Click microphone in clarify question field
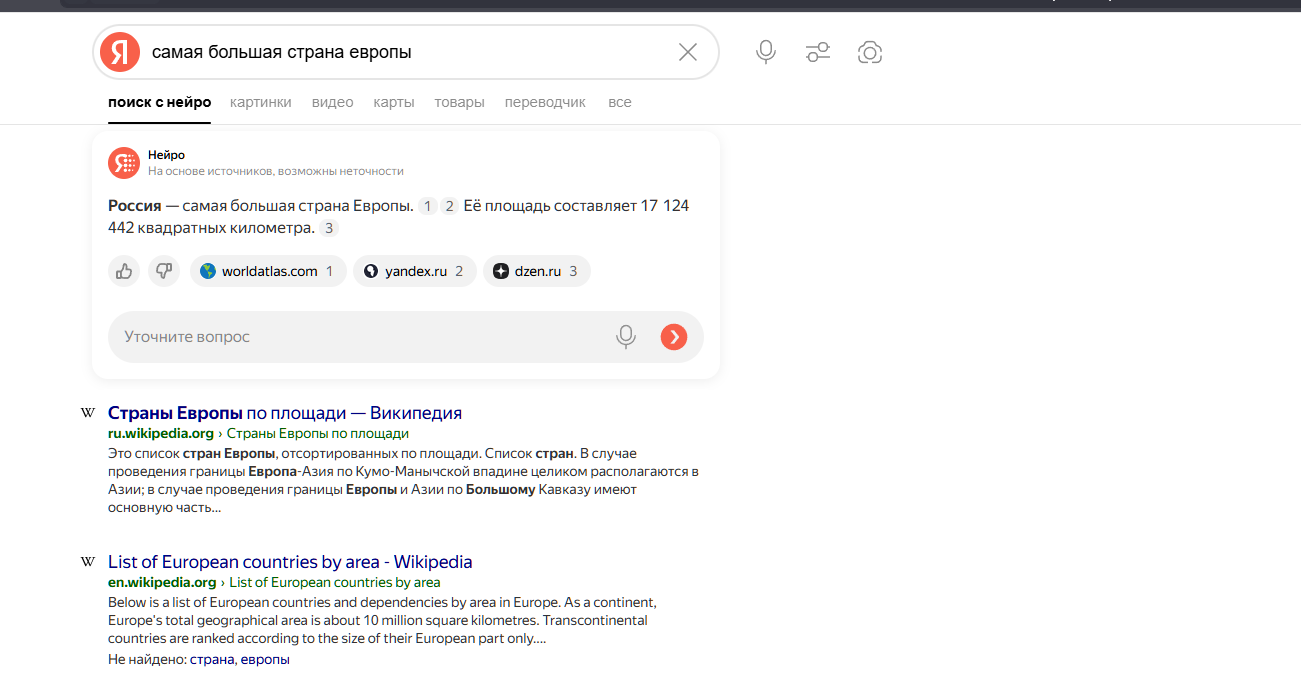1301x684 pixels. [x=626, y=337]
